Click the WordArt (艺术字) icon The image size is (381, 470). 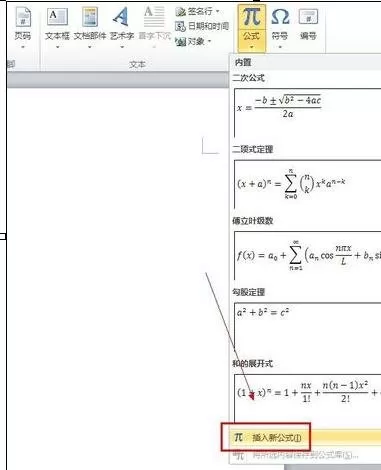click(121, 17)
